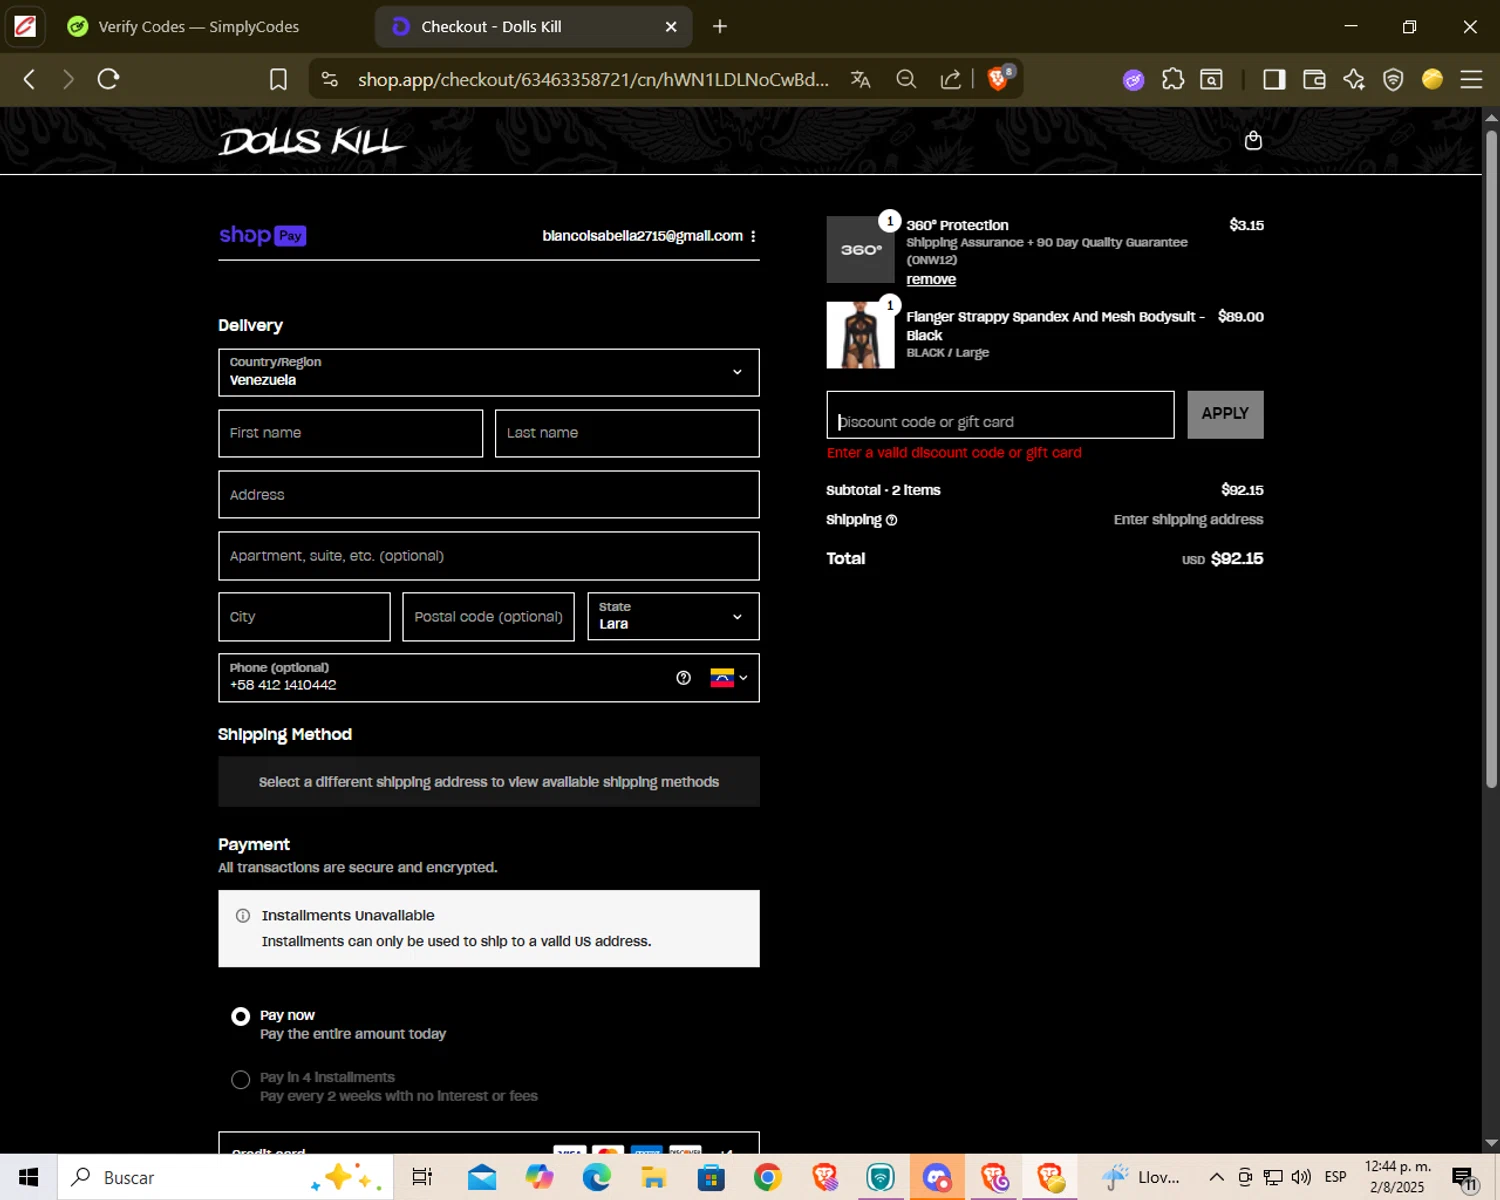This screenshot has width=1500, height=1200.
Task: Open the Country/Region dropdown
Action: [x=489, y=372]
